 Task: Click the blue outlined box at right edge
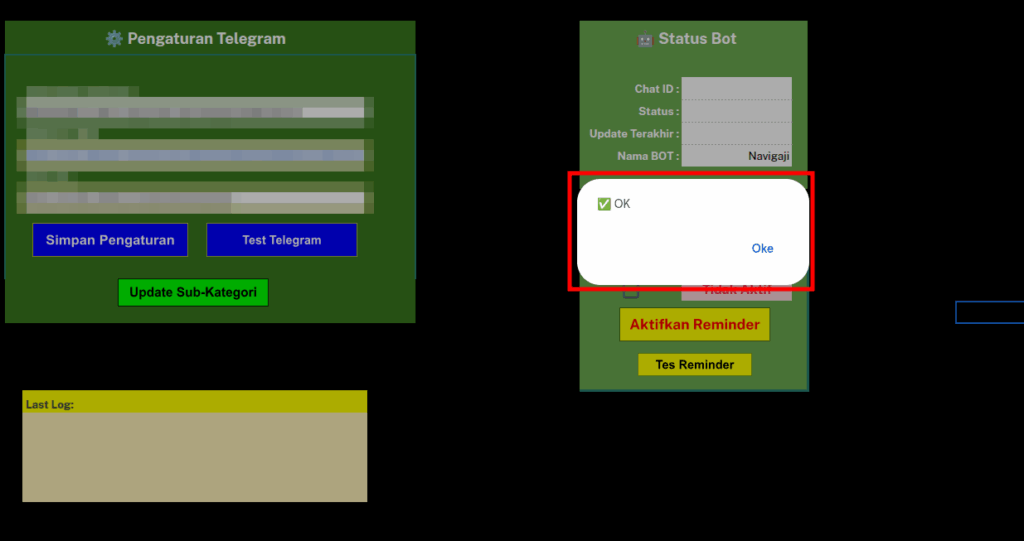click(x=989, y=312)
